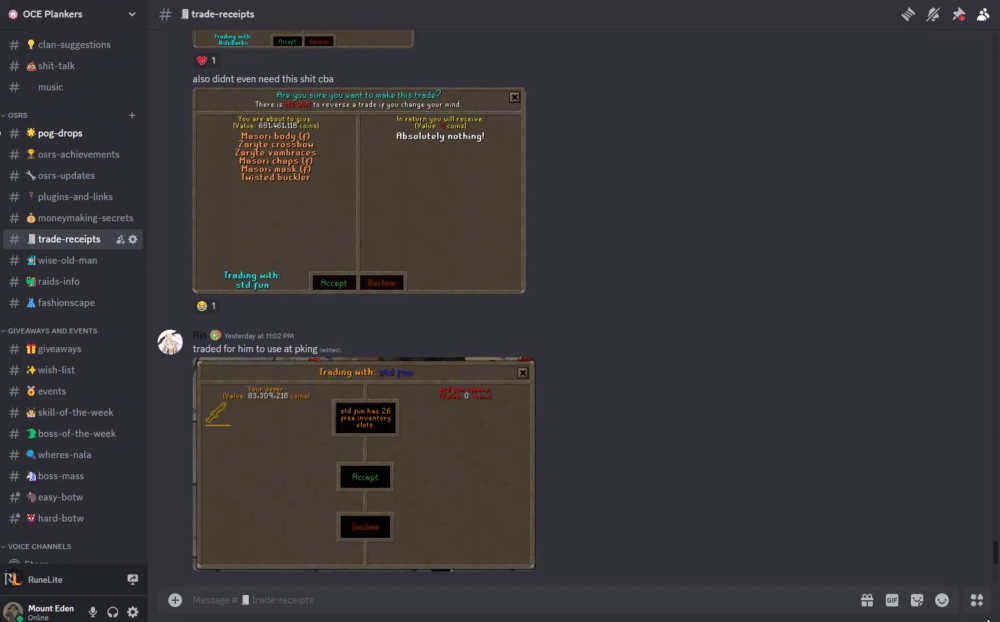This screenshot has height=622, width=1000.
Task: Open the music channel
Action: pos(73,87)
